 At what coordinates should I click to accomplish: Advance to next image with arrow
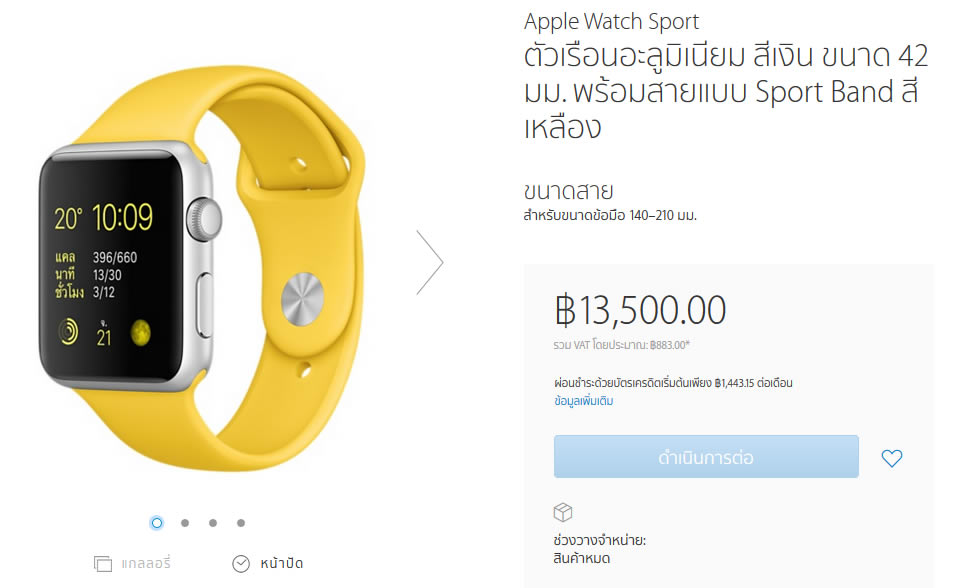430,262
